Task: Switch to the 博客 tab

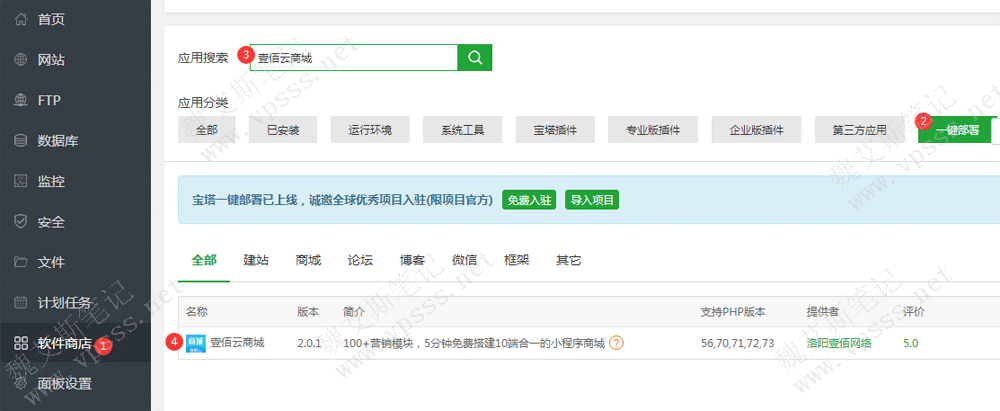Action: (412, 260)
